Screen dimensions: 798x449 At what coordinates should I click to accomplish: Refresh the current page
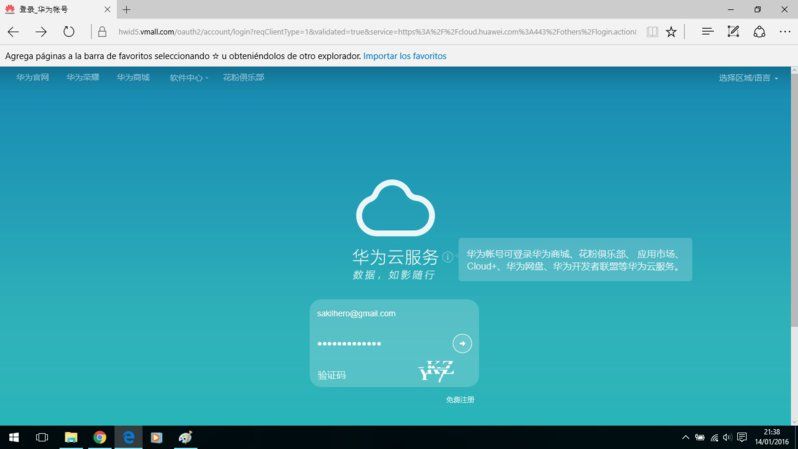tap(69, 32)
